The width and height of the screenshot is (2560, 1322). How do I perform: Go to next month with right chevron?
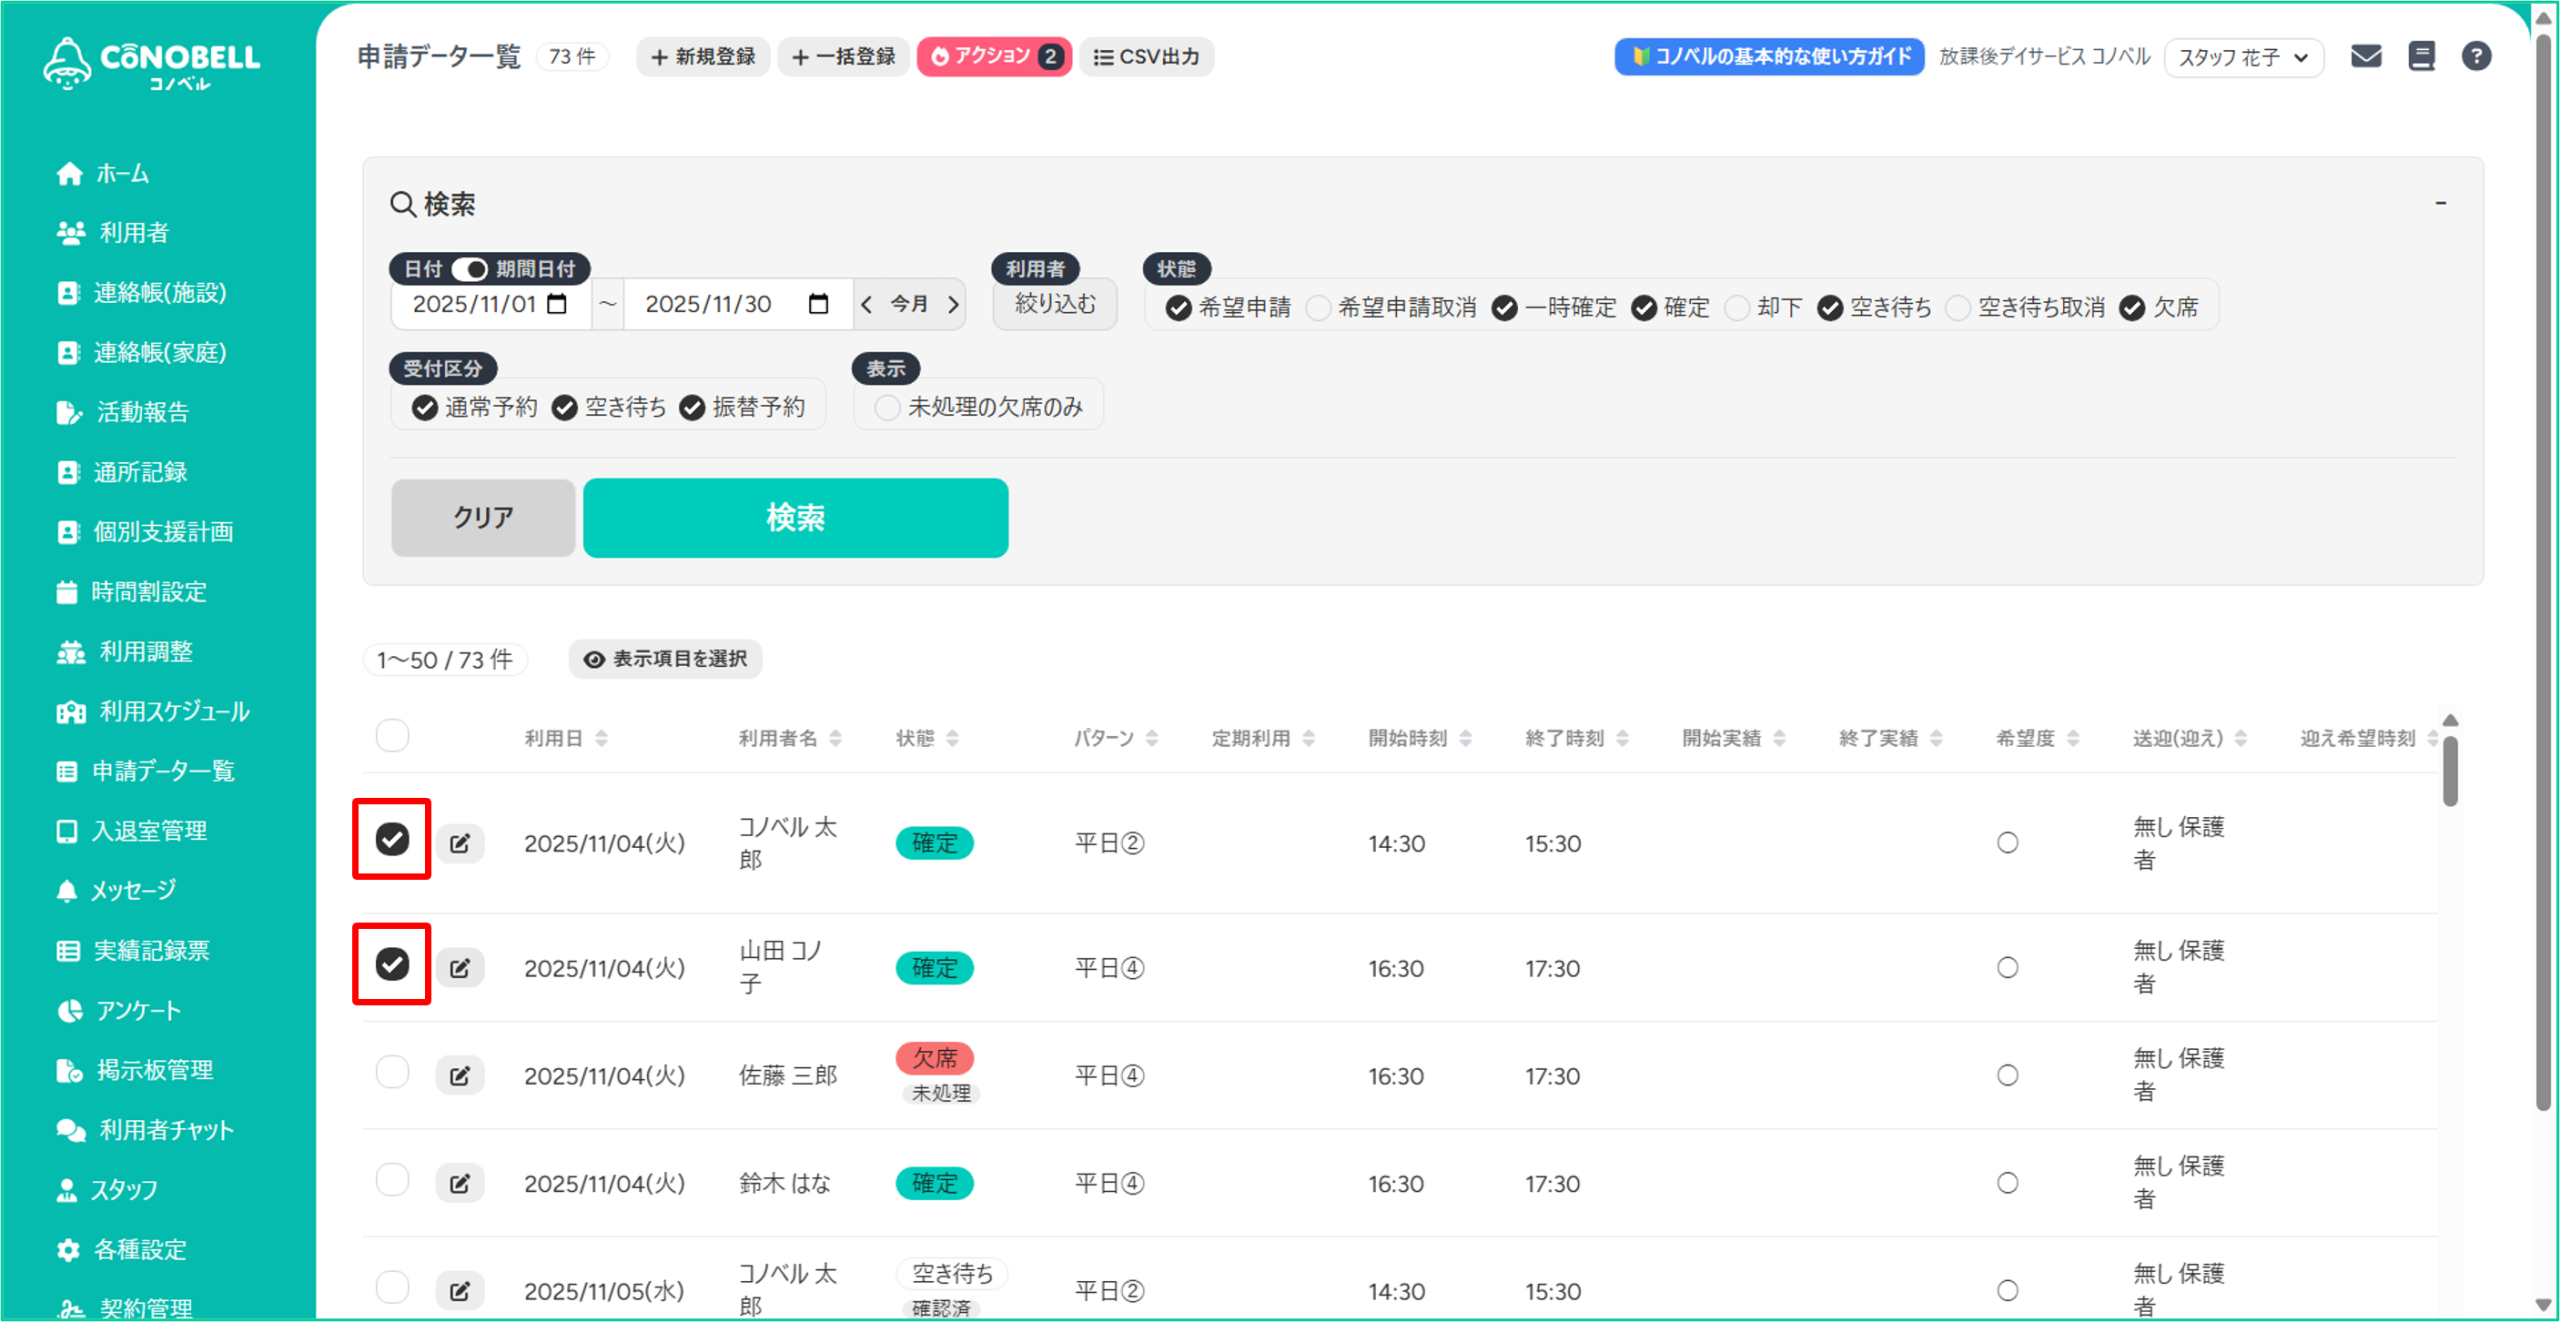tap(953, 304)
